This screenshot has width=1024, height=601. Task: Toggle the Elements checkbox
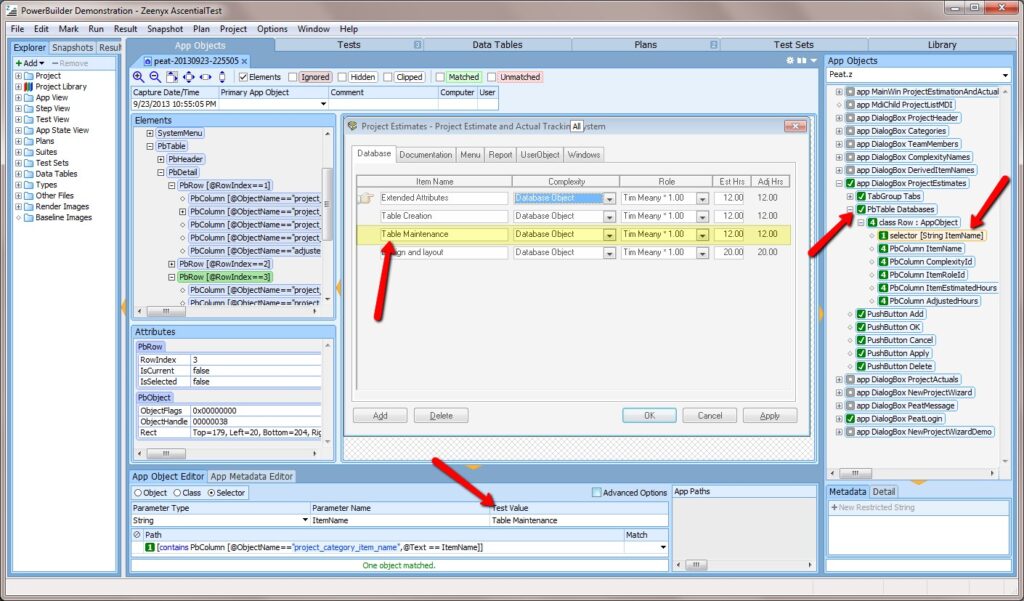coord(242,77)
